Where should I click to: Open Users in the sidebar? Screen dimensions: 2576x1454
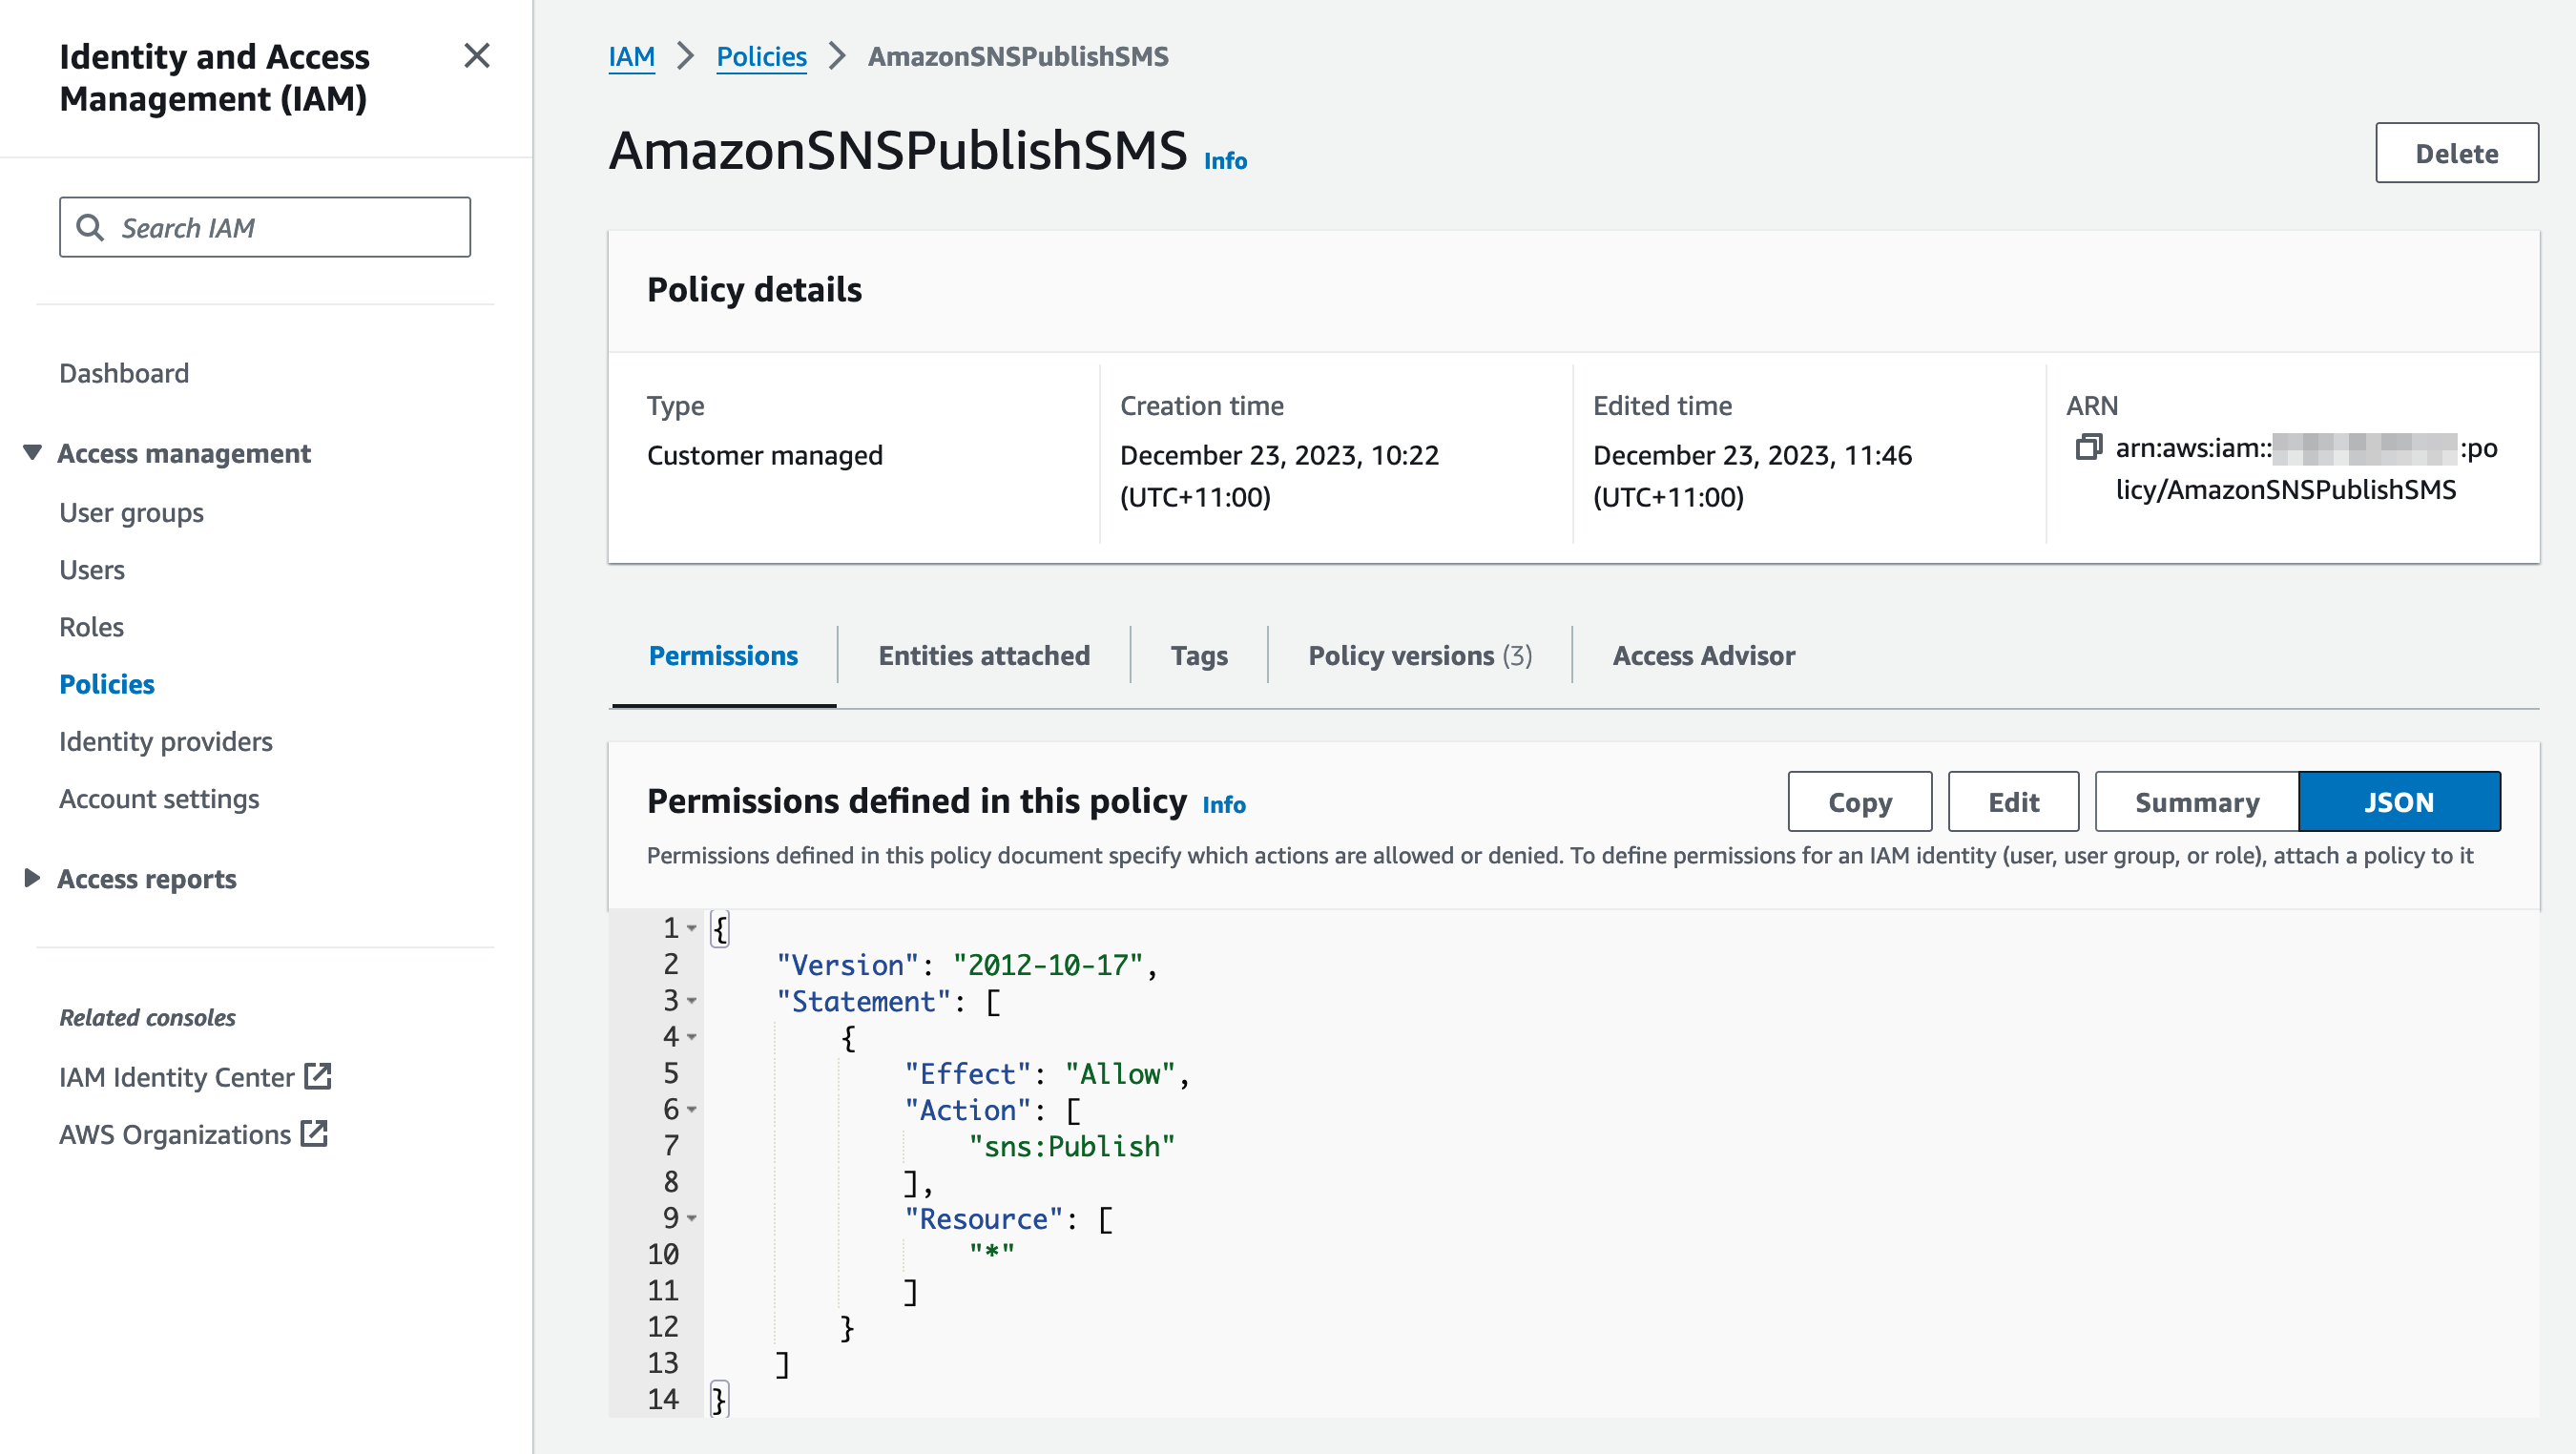click(92, 569)
